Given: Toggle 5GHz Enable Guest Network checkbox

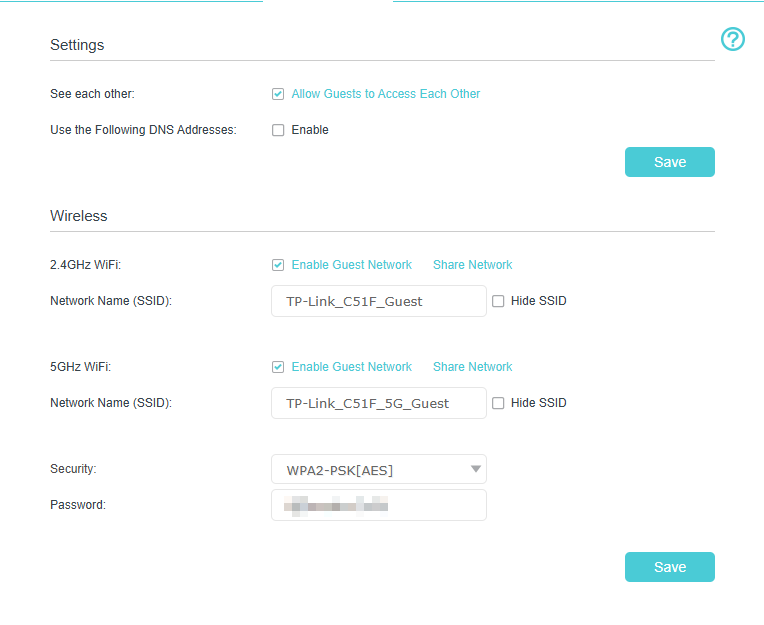Looking at the screenshot, I should click(278, 367).
